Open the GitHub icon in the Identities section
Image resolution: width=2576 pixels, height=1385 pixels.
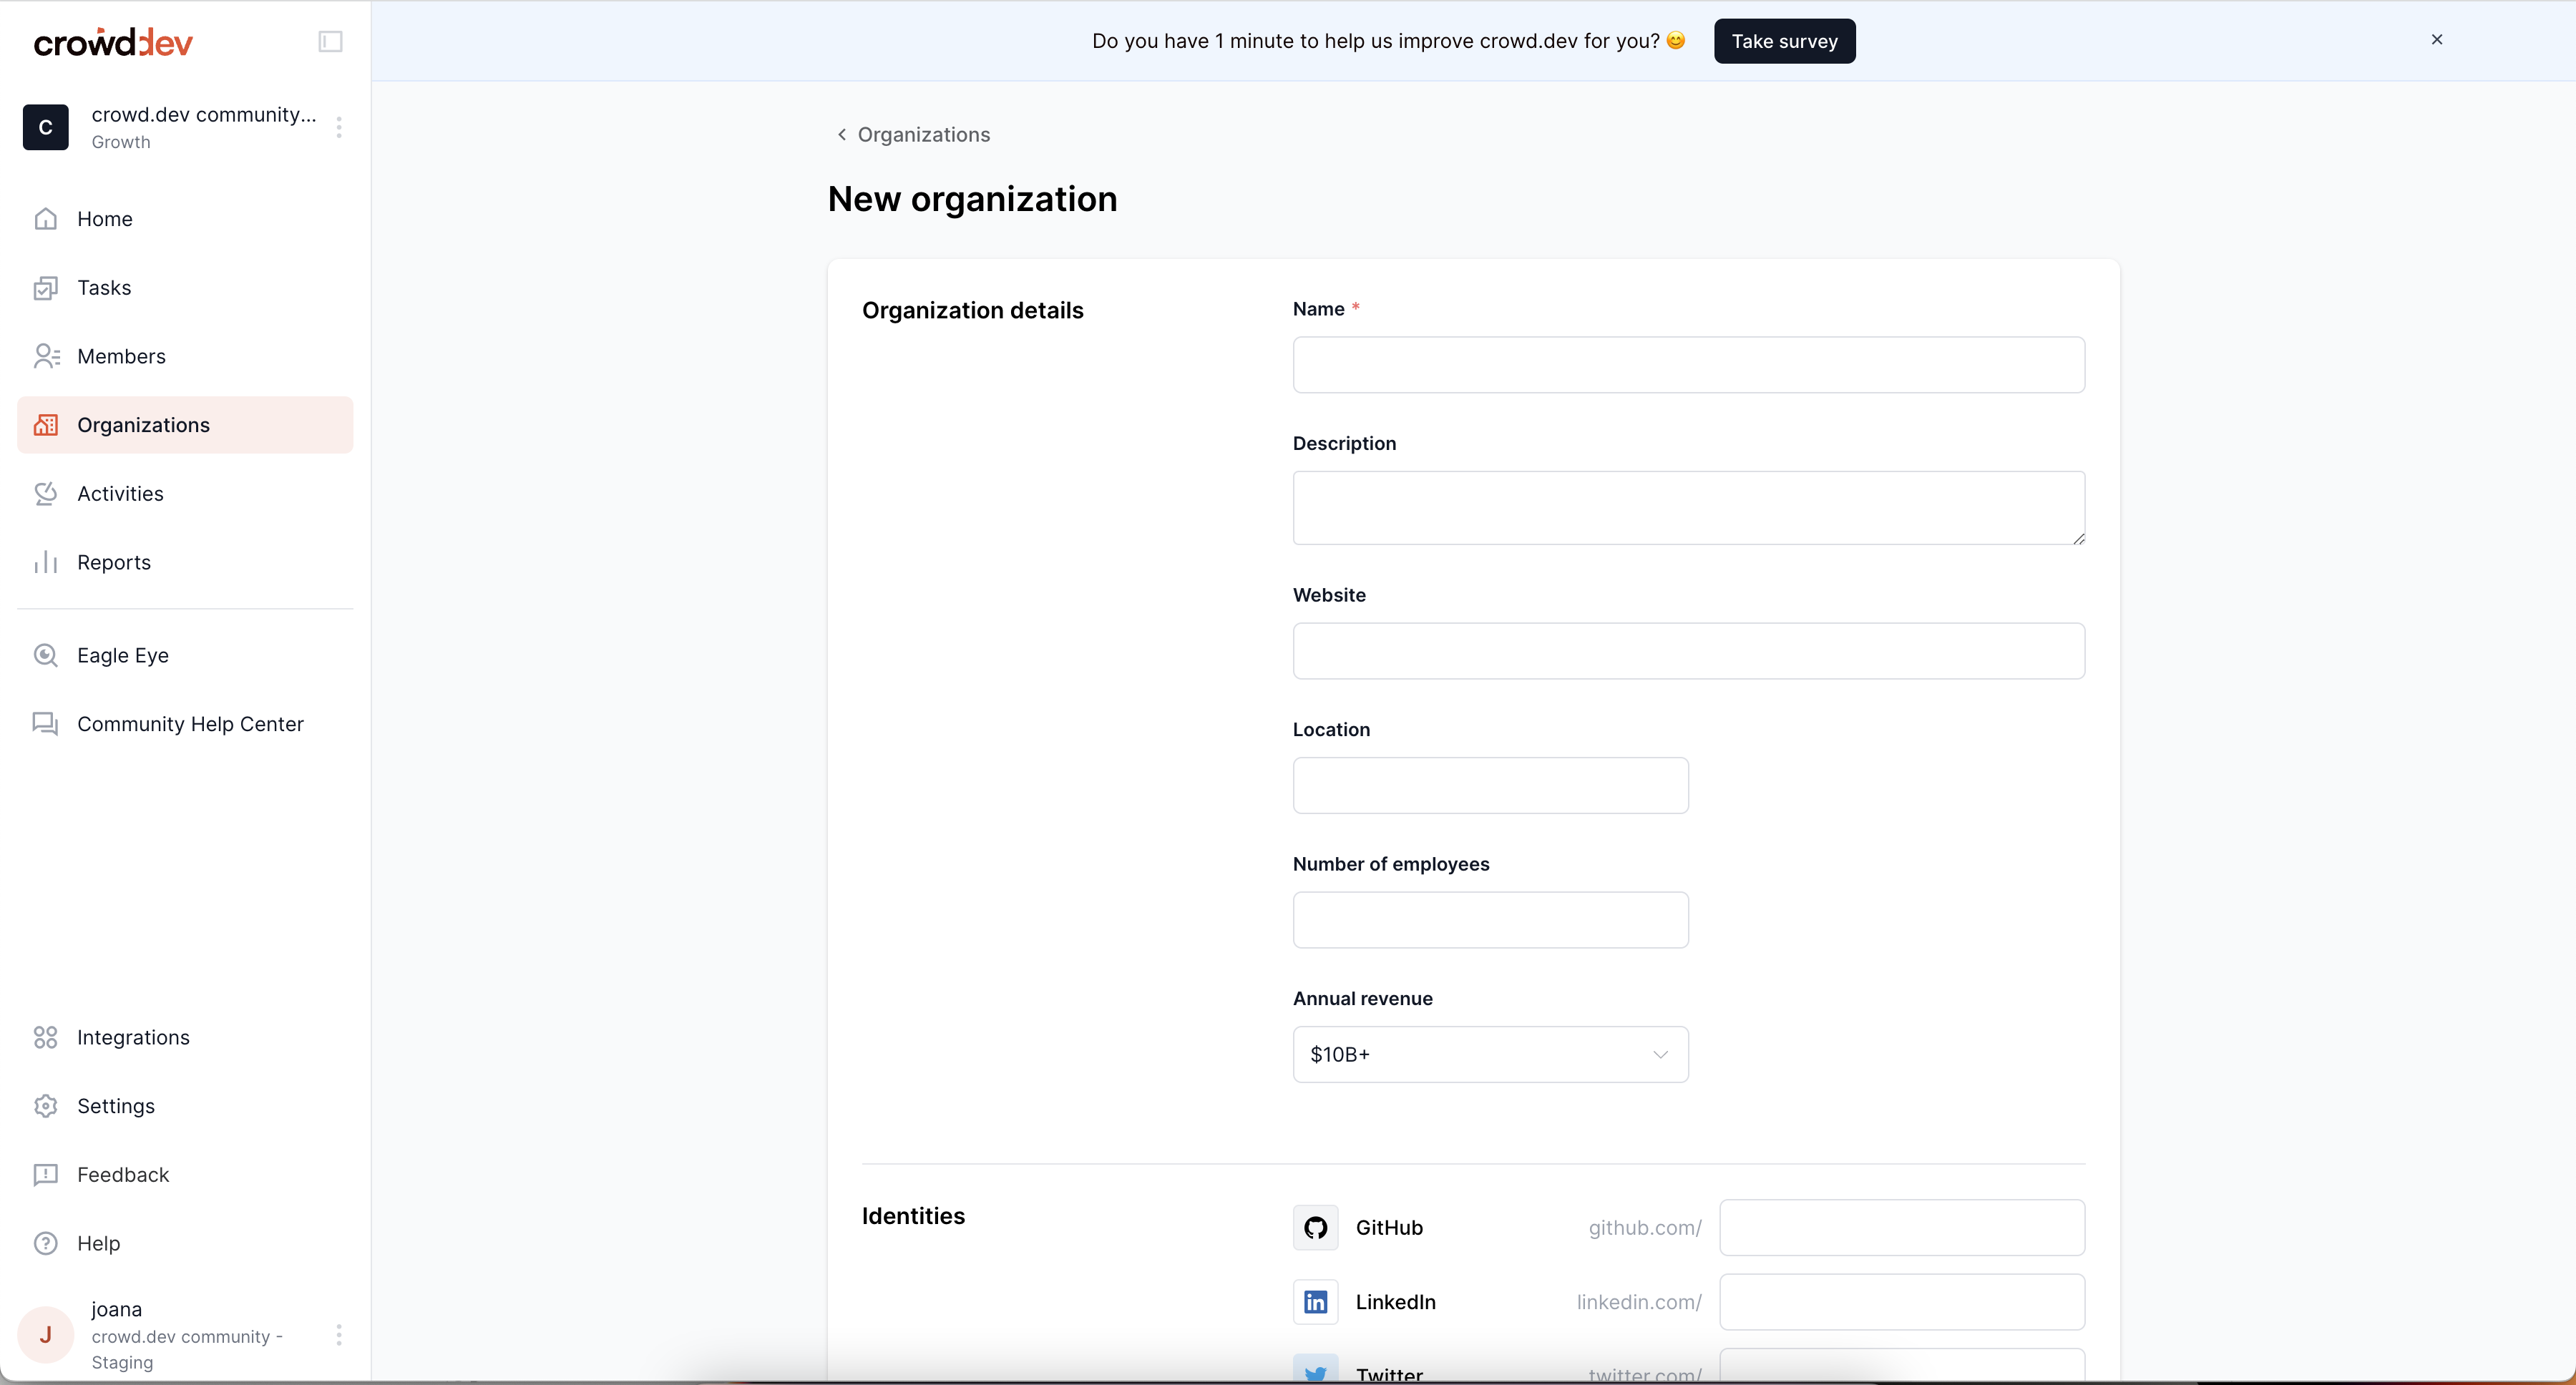(x=1315, y=1227)
